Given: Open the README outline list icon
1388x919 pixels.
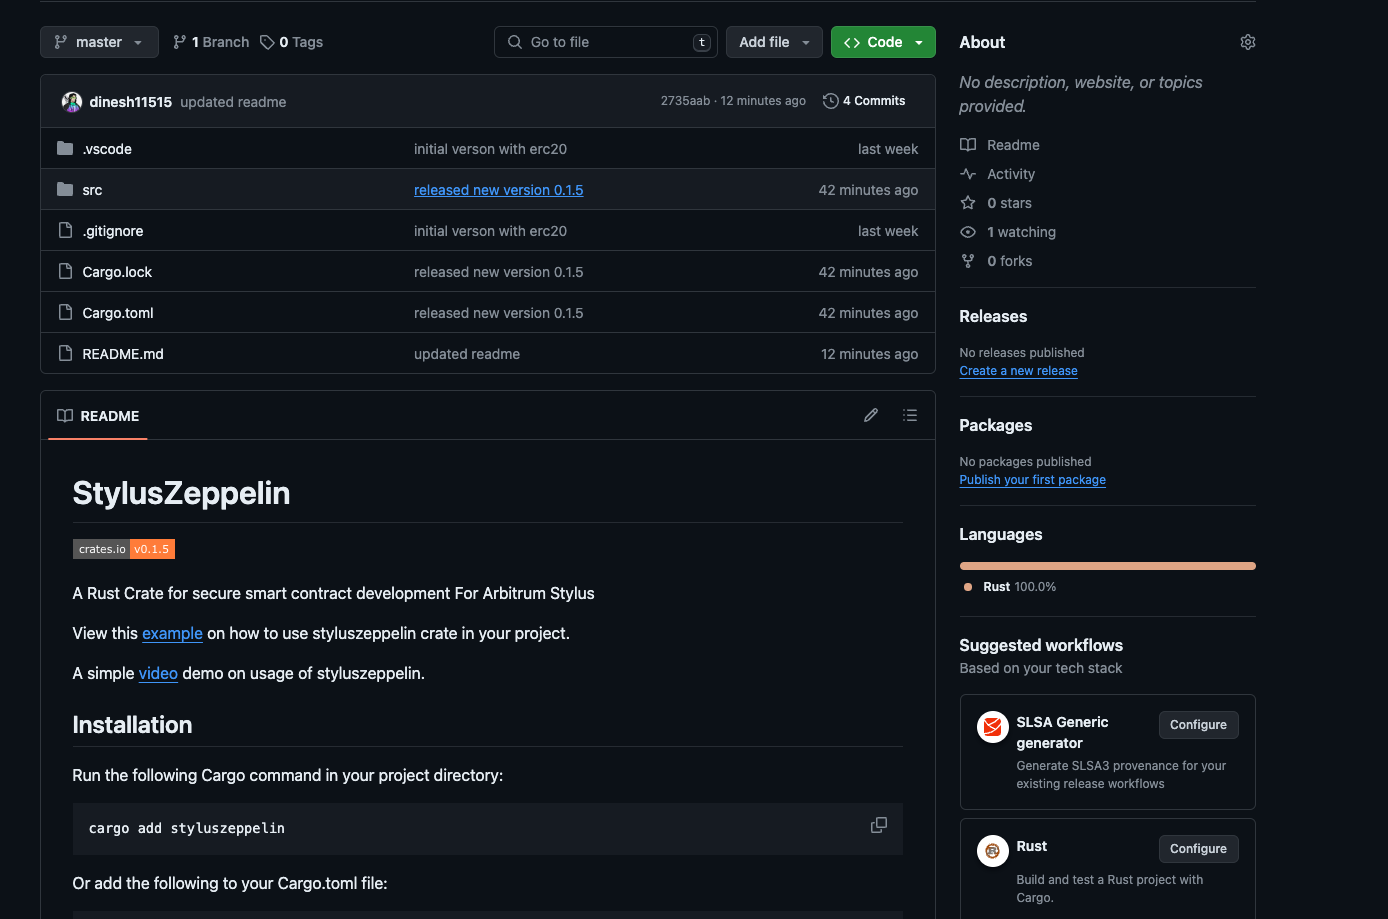Looking at the screenshot, I should (x=910, y=415).
